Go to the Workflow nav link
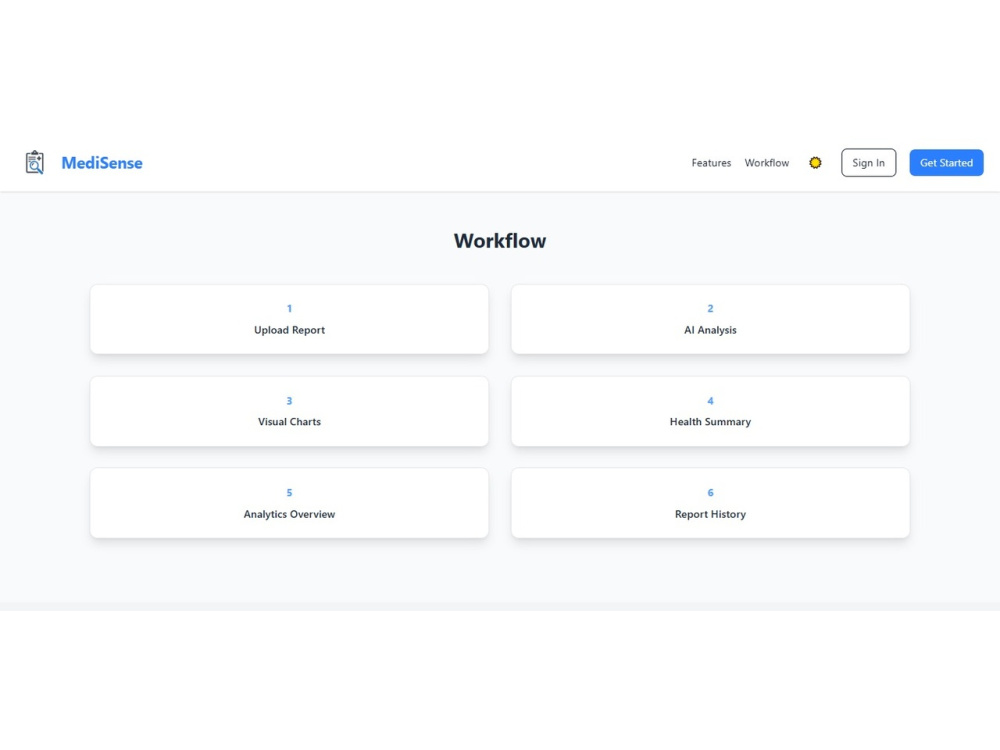 pyautogui.click(x=767, y=163)
